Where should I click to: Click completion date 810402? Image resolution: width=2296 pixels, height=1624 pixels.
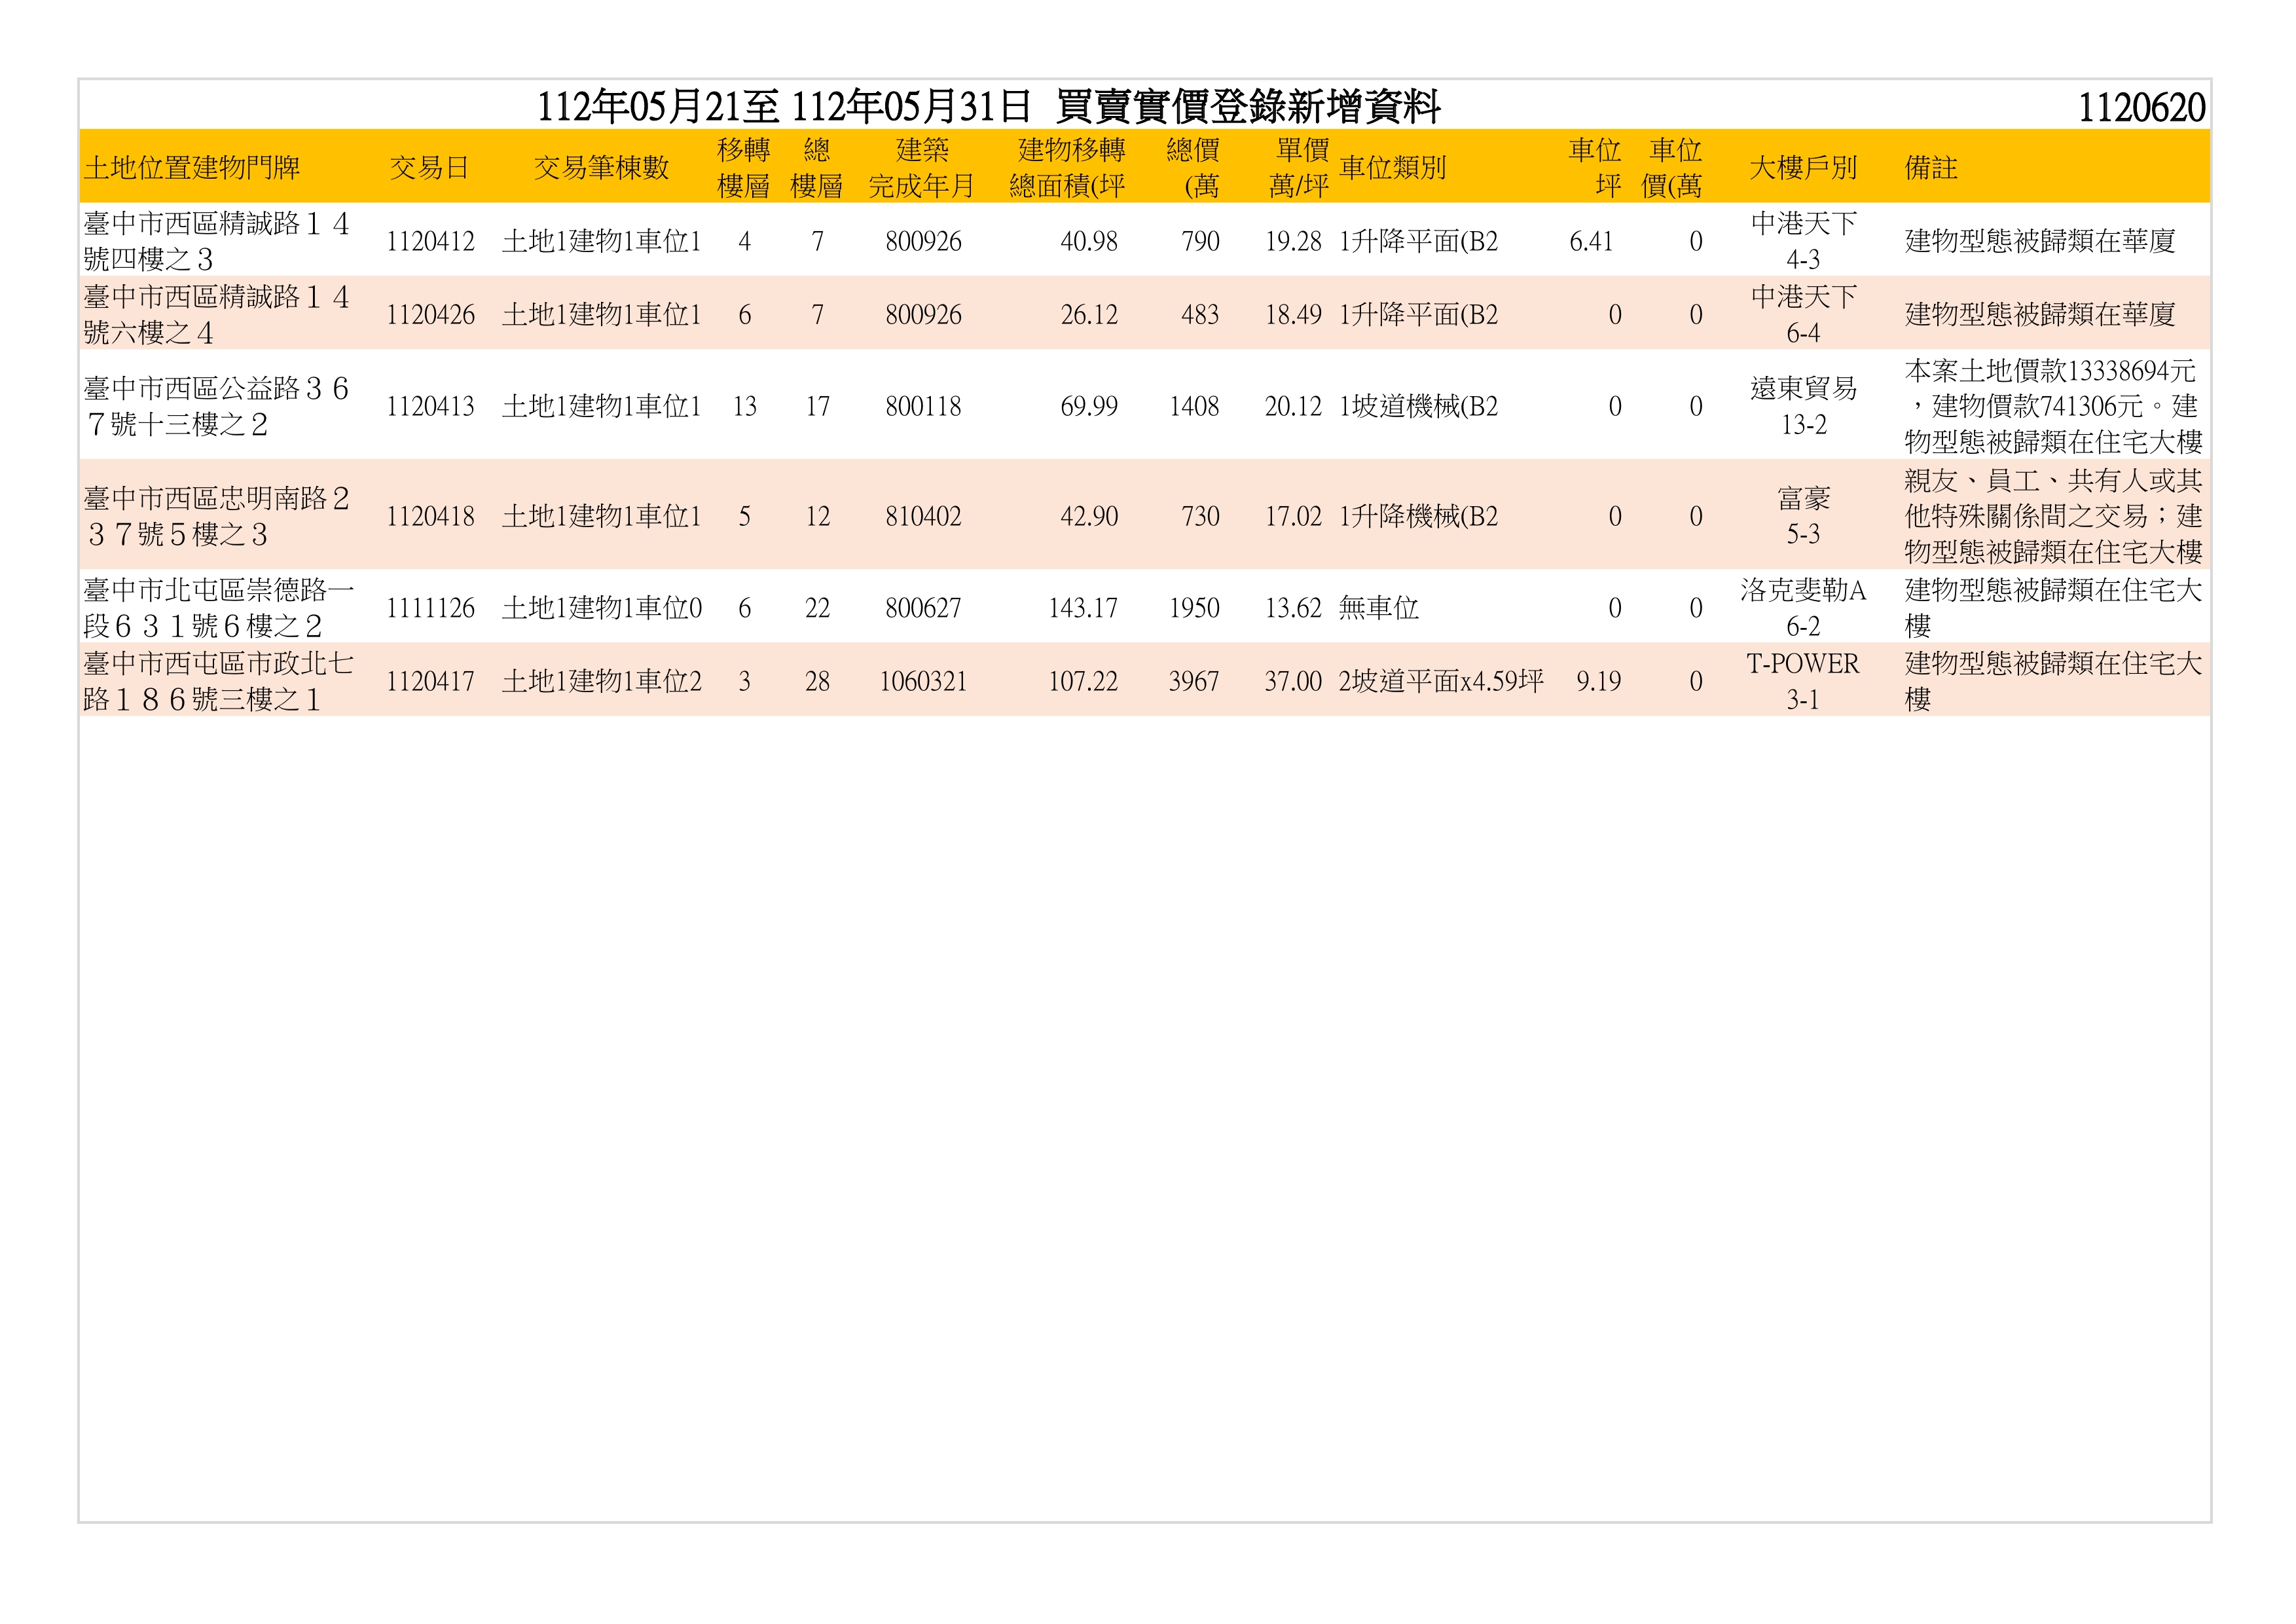[923, 516]
